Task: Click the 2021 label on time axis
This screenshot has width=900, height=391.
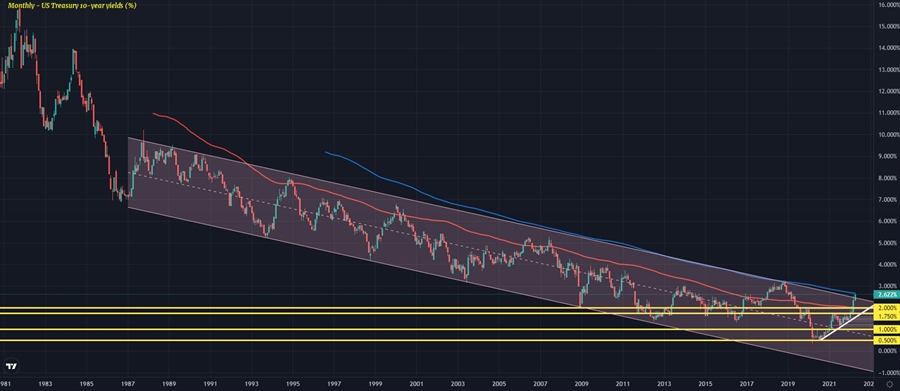Action: coord(829,384)
